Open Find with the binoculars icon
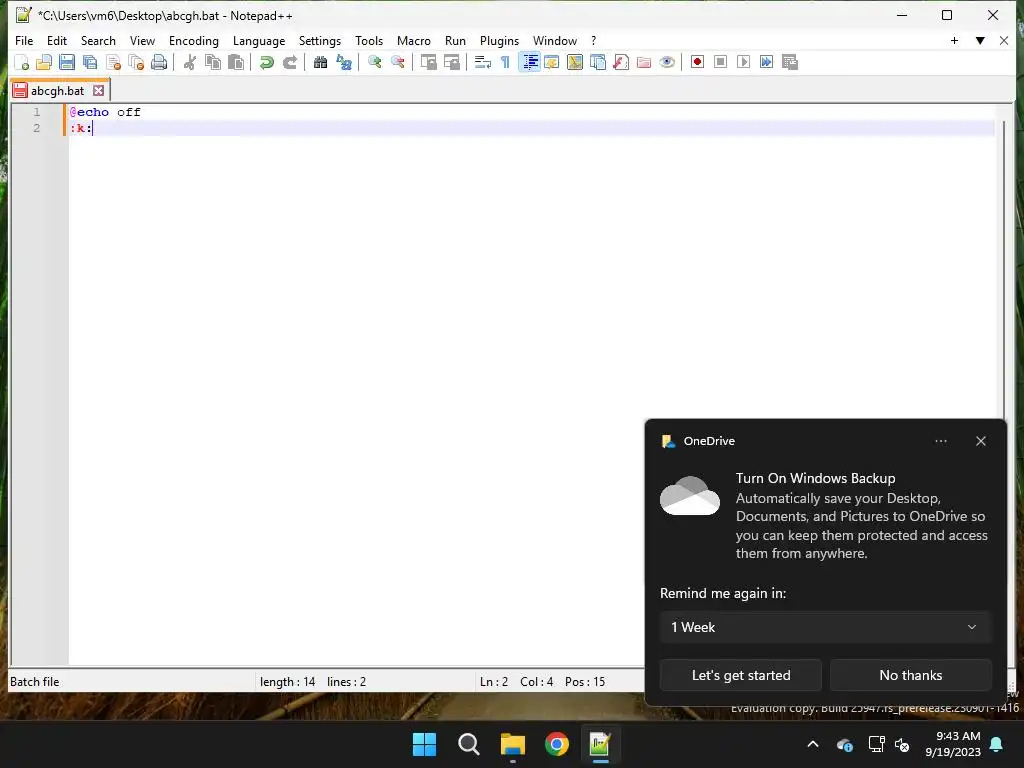The image size is (1024, 768). tap(320, 62)
